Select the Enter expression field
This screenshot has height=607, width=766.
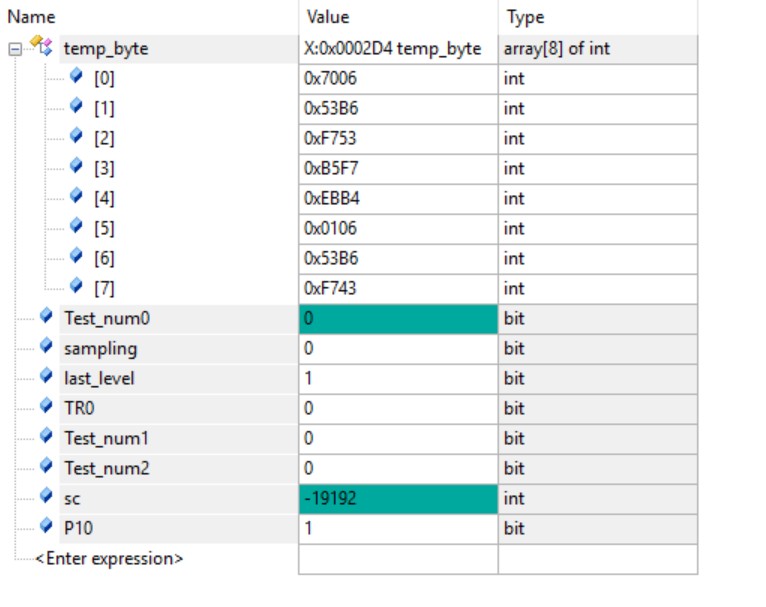point(109,559)
